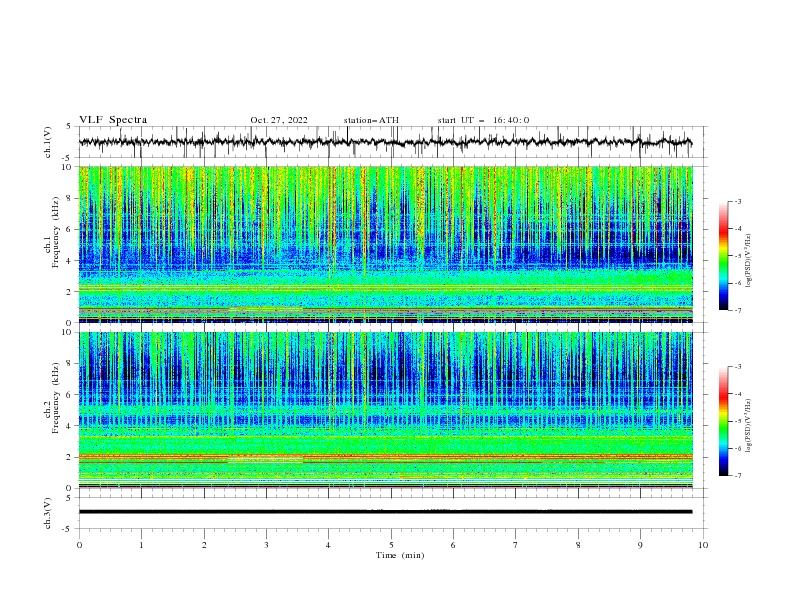Viewport: 792px width, 612px height.
Task: Click the "ch.1(V)" waveform axis label
Action: (48, 142)
